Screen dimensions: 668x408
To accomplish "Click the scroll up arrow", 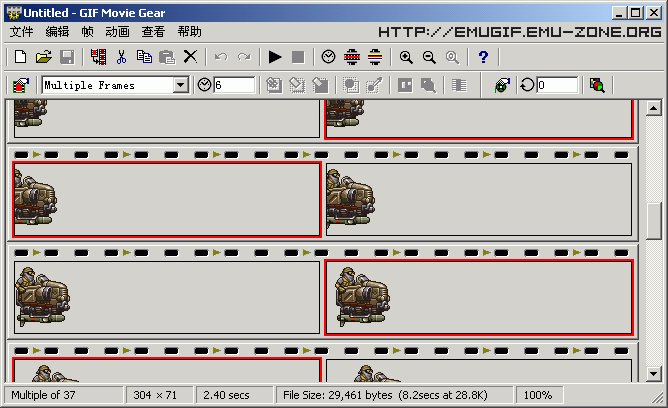I will (654, 108).
